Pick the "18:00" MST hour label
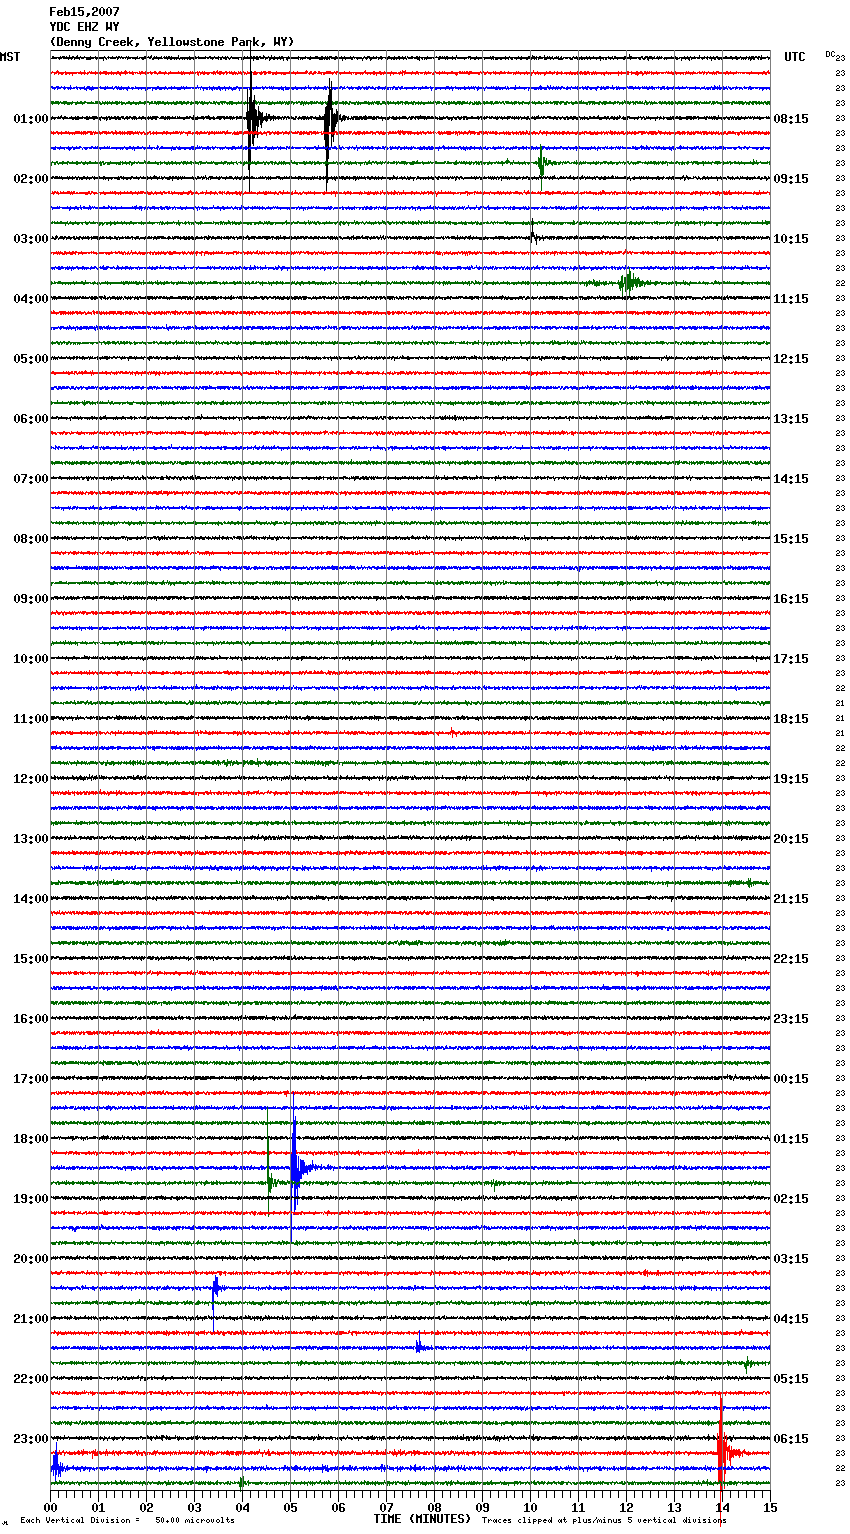The height and width of the screenshot is (1534, 850). point(31,1139)
